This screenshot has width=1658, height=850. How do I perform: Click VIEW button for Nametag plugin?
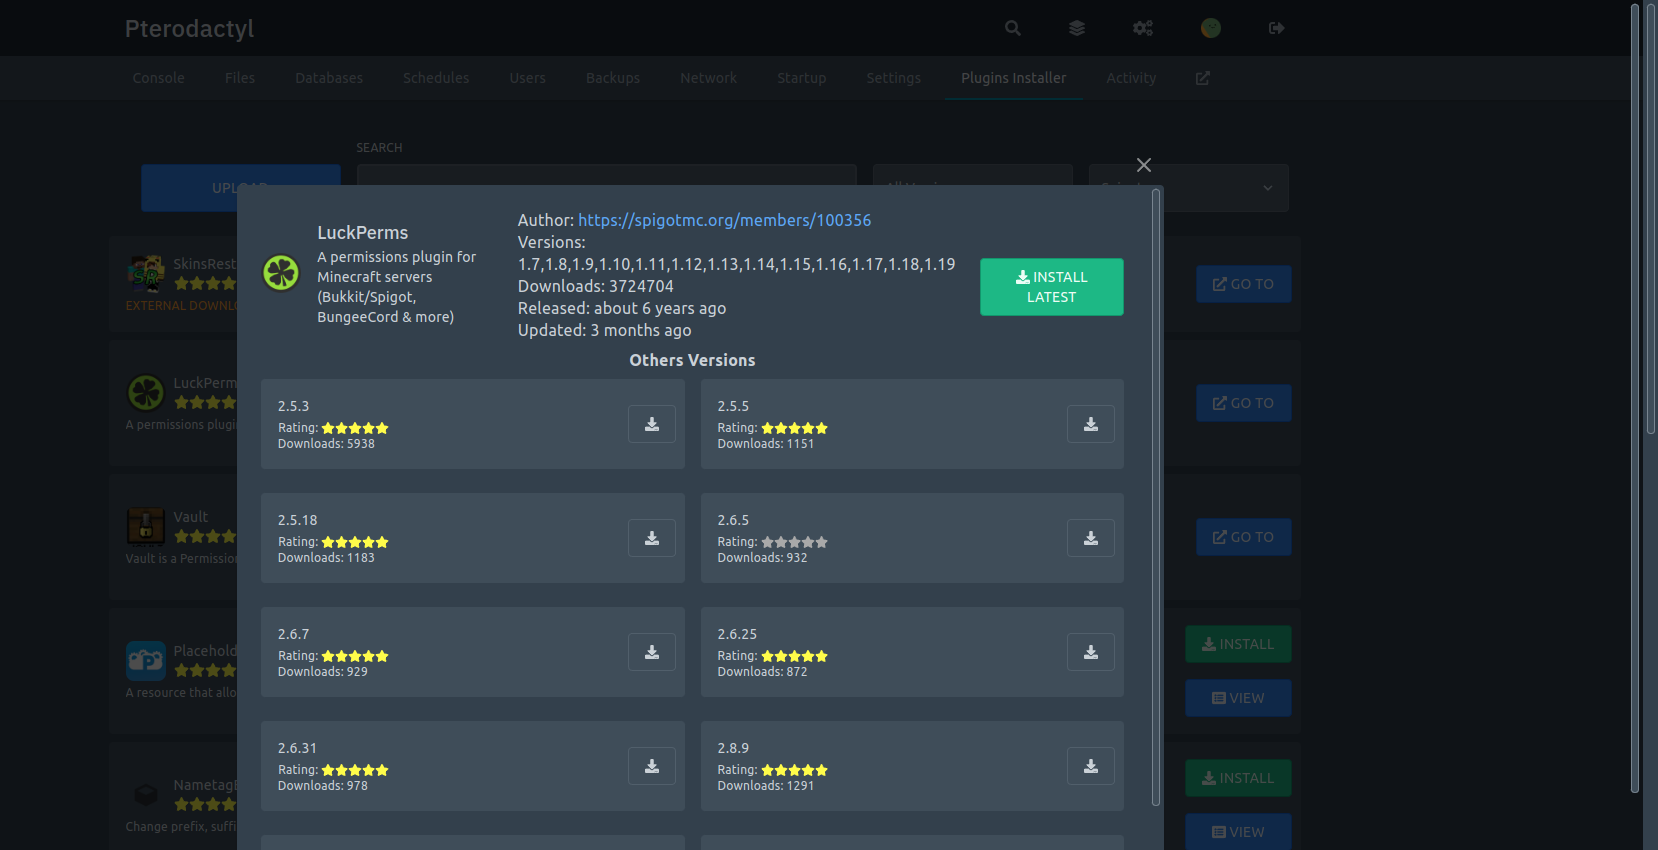click(x=1238, y=832)
